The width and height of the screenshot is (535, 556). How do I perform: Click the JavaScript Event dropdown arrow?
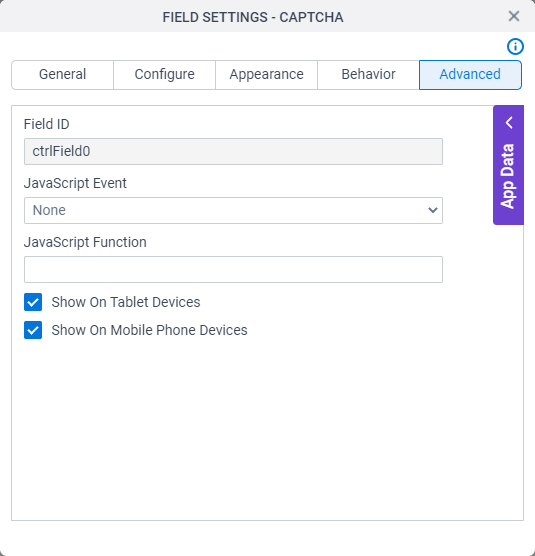tap(433, 210)
